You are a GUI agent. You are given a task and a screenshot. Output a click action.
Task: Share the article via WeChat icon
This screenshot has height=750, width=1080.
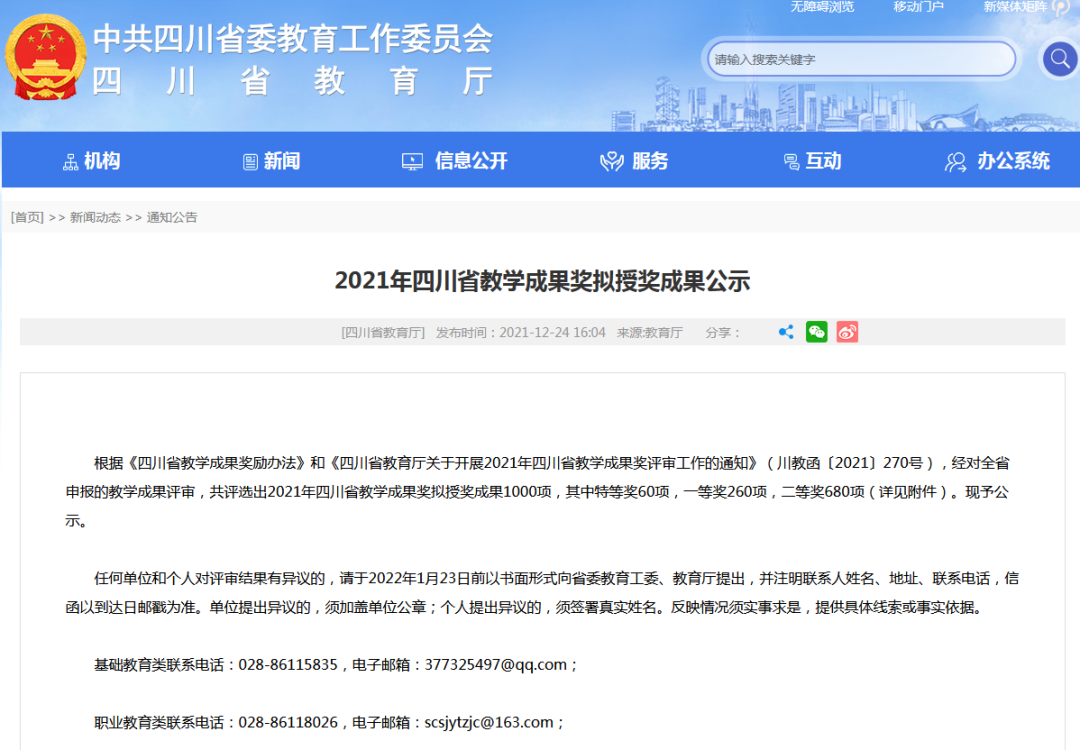pos(816,331)
